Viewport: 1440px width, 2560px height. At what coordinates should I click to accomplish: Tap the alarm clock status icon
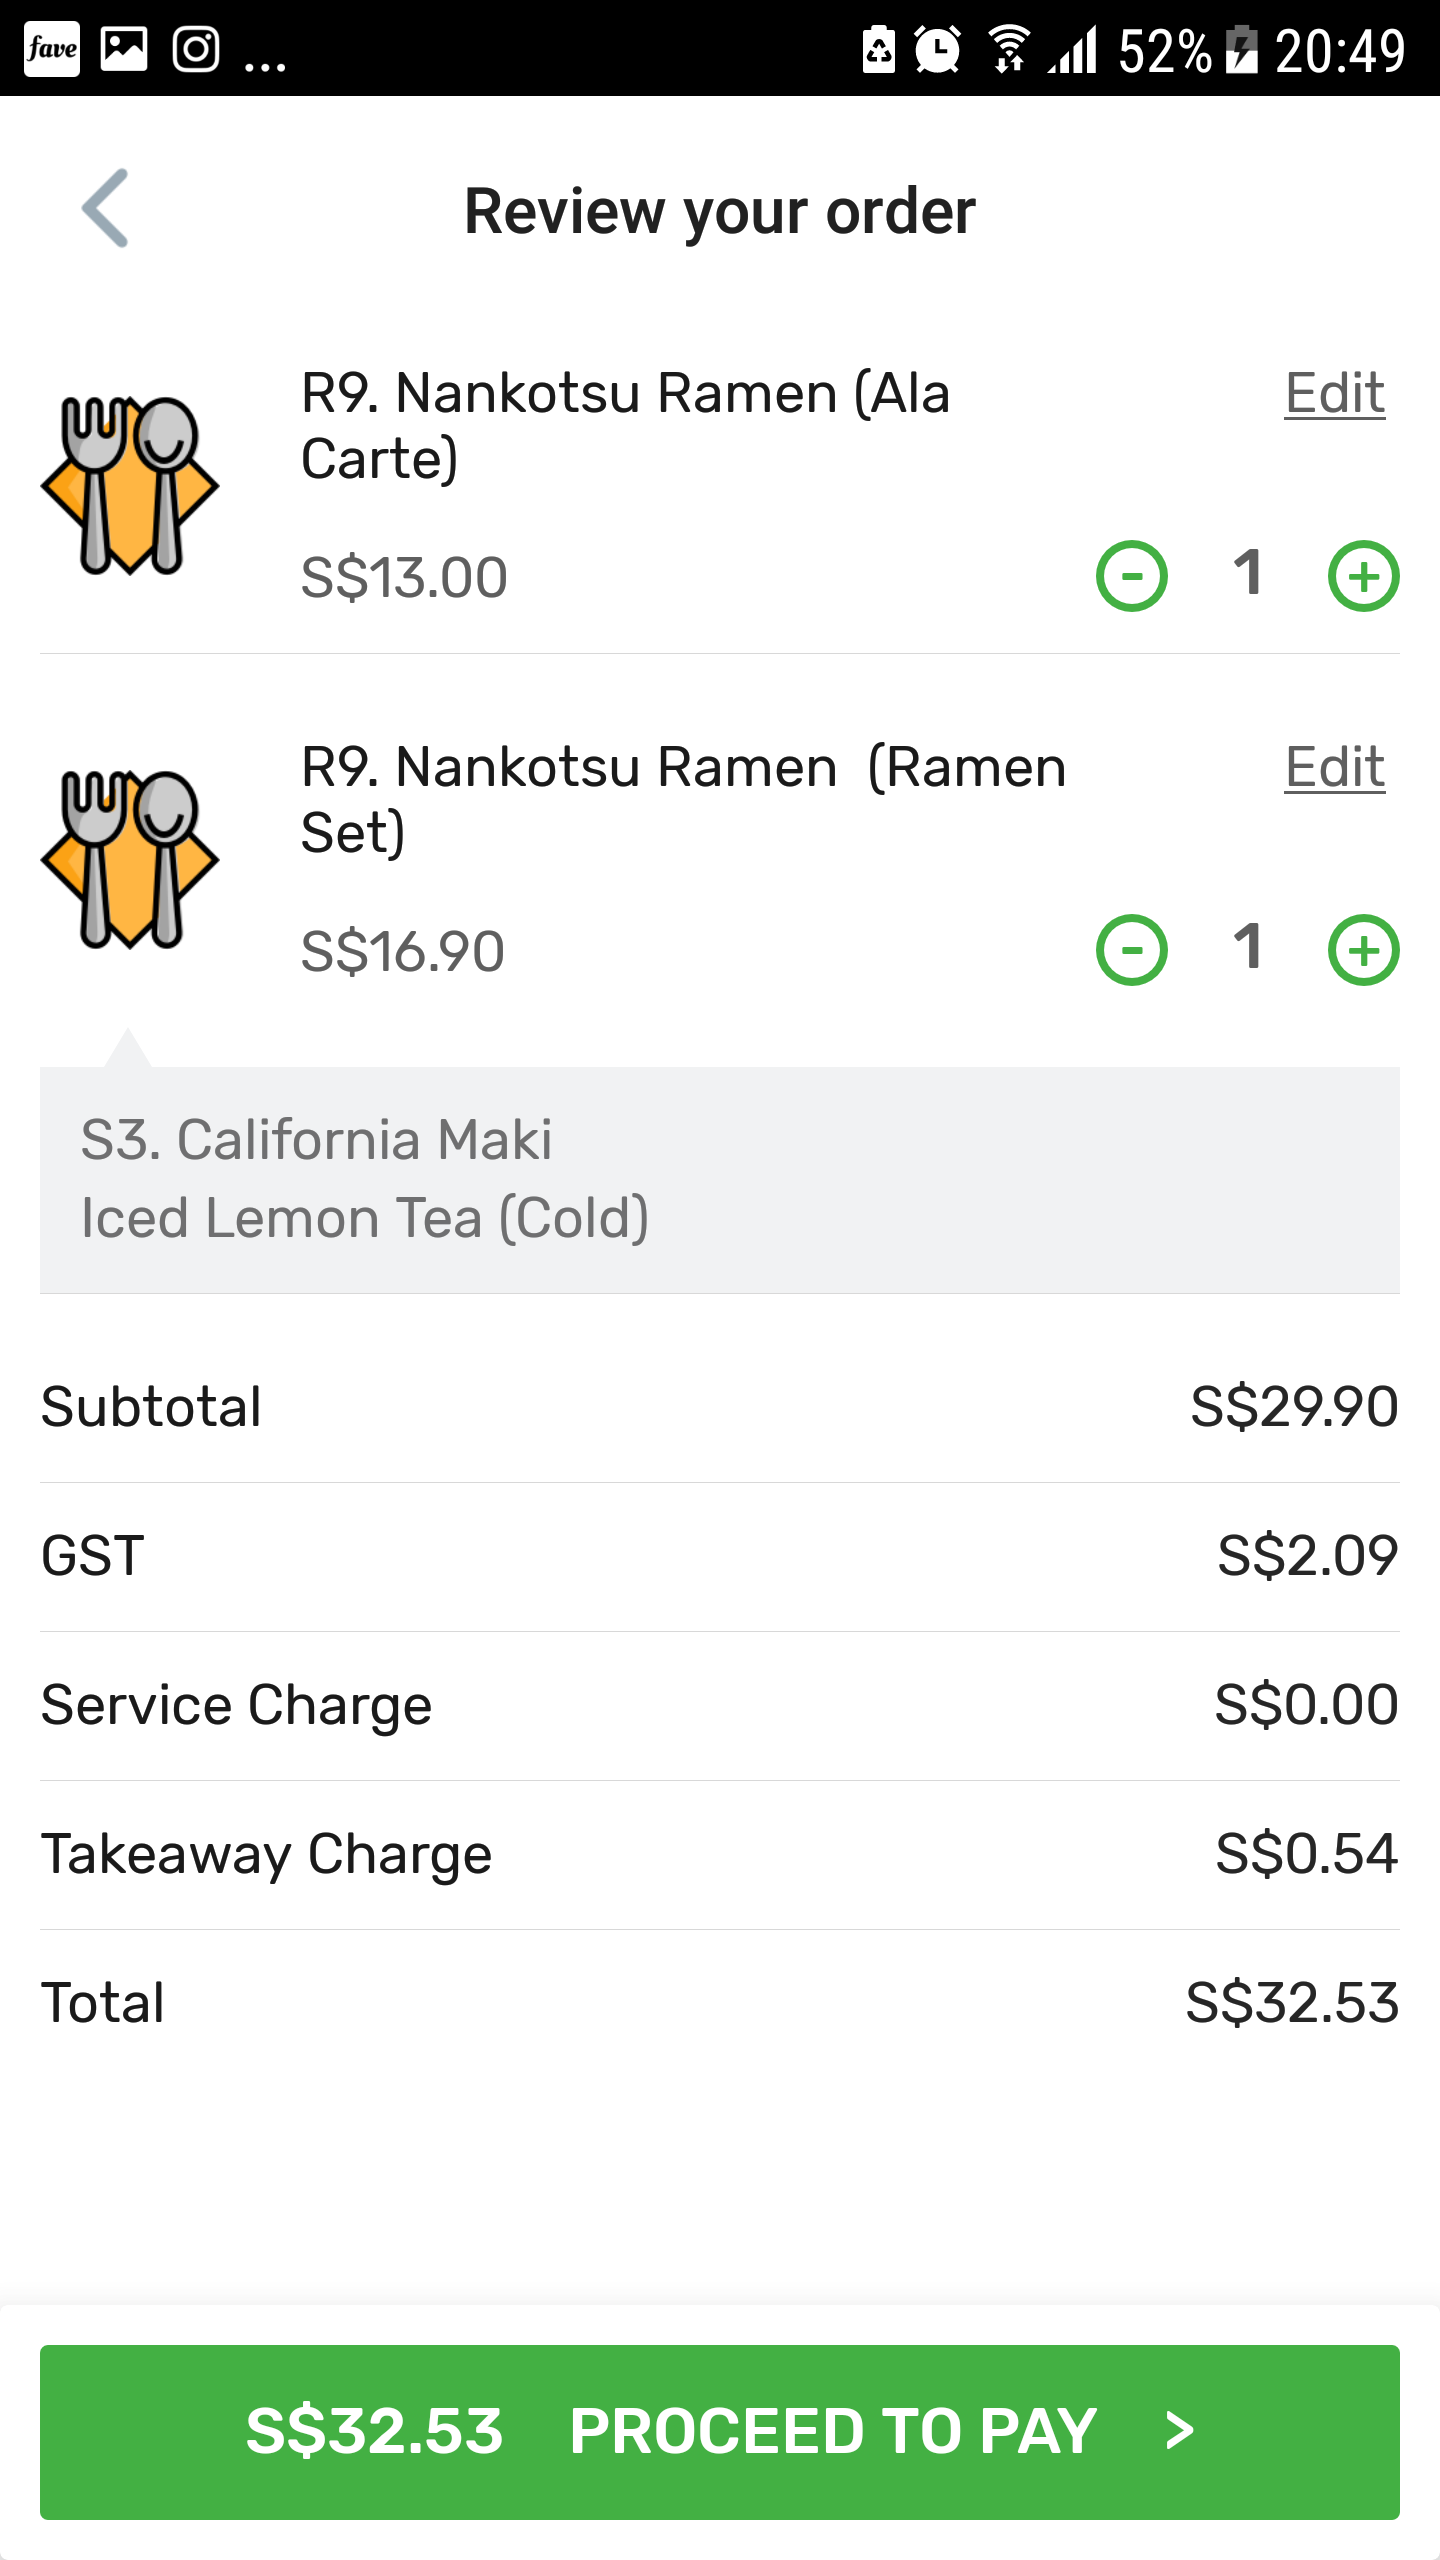click(x=937, y=49)
